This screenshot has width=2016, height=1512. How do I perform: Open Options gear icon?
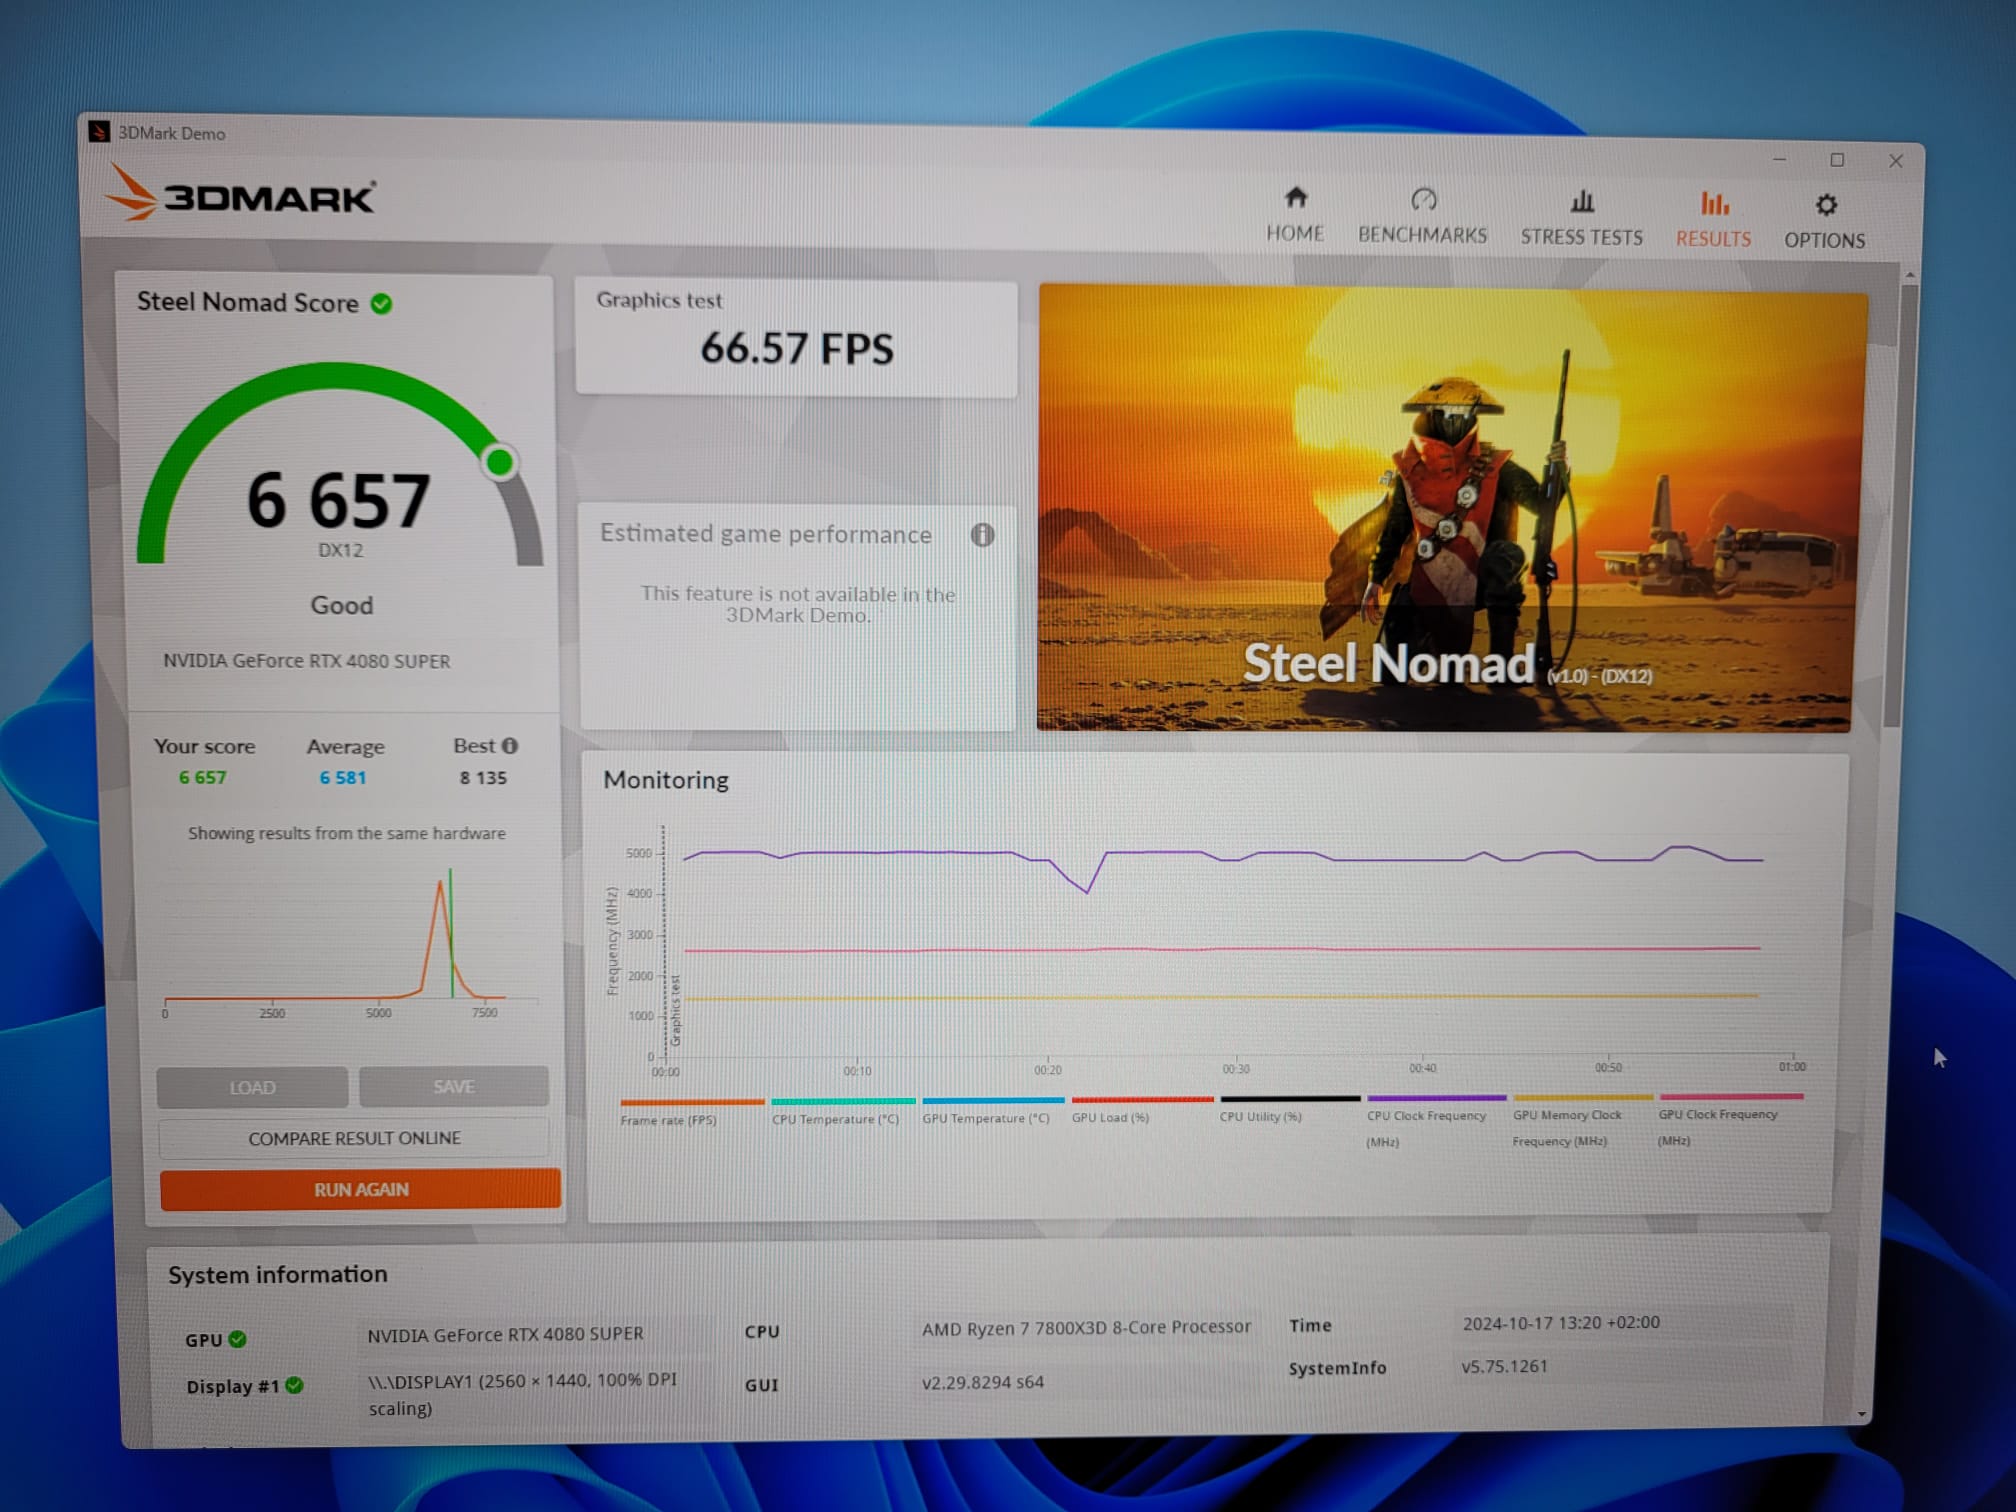1826,205
